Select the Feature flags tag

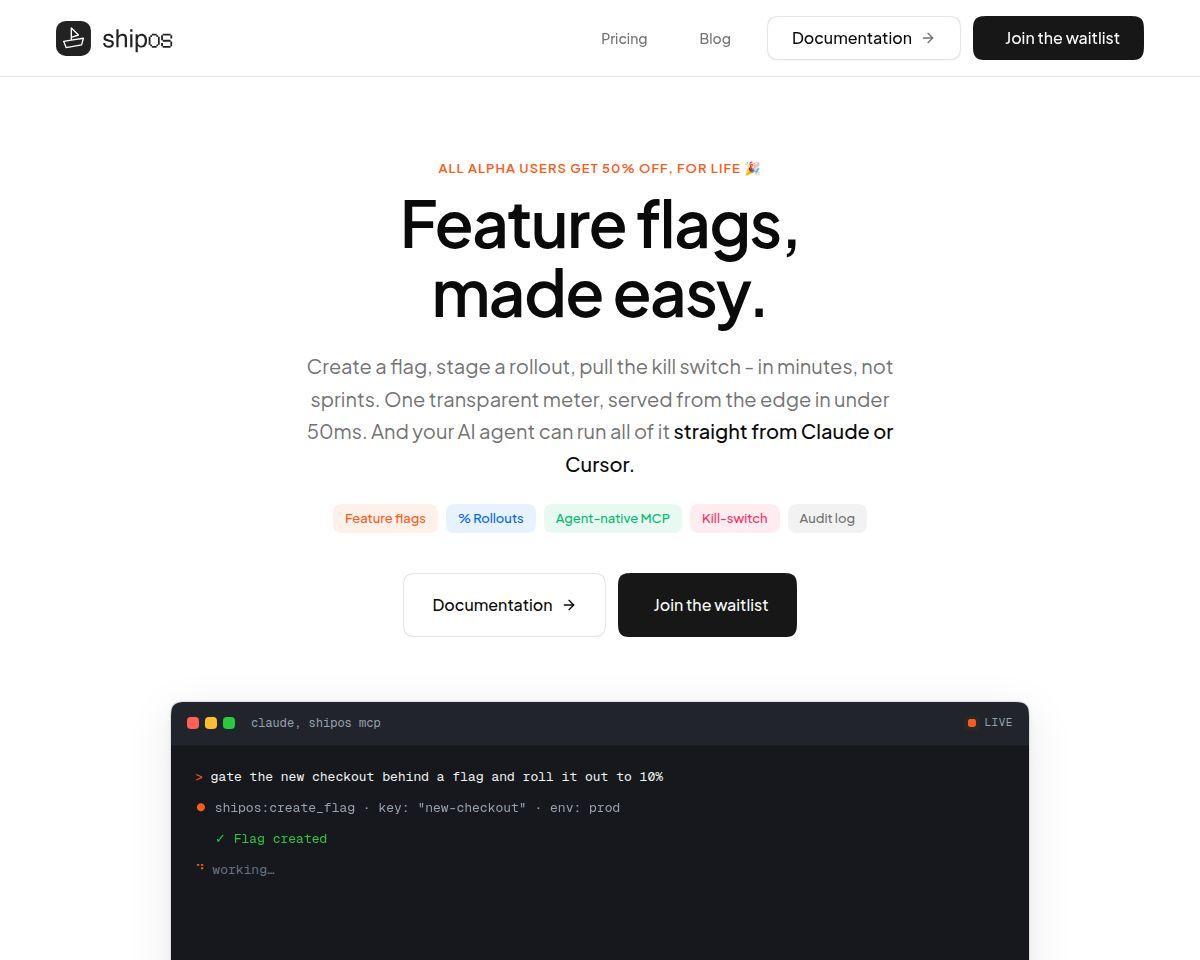coord(385,518)
